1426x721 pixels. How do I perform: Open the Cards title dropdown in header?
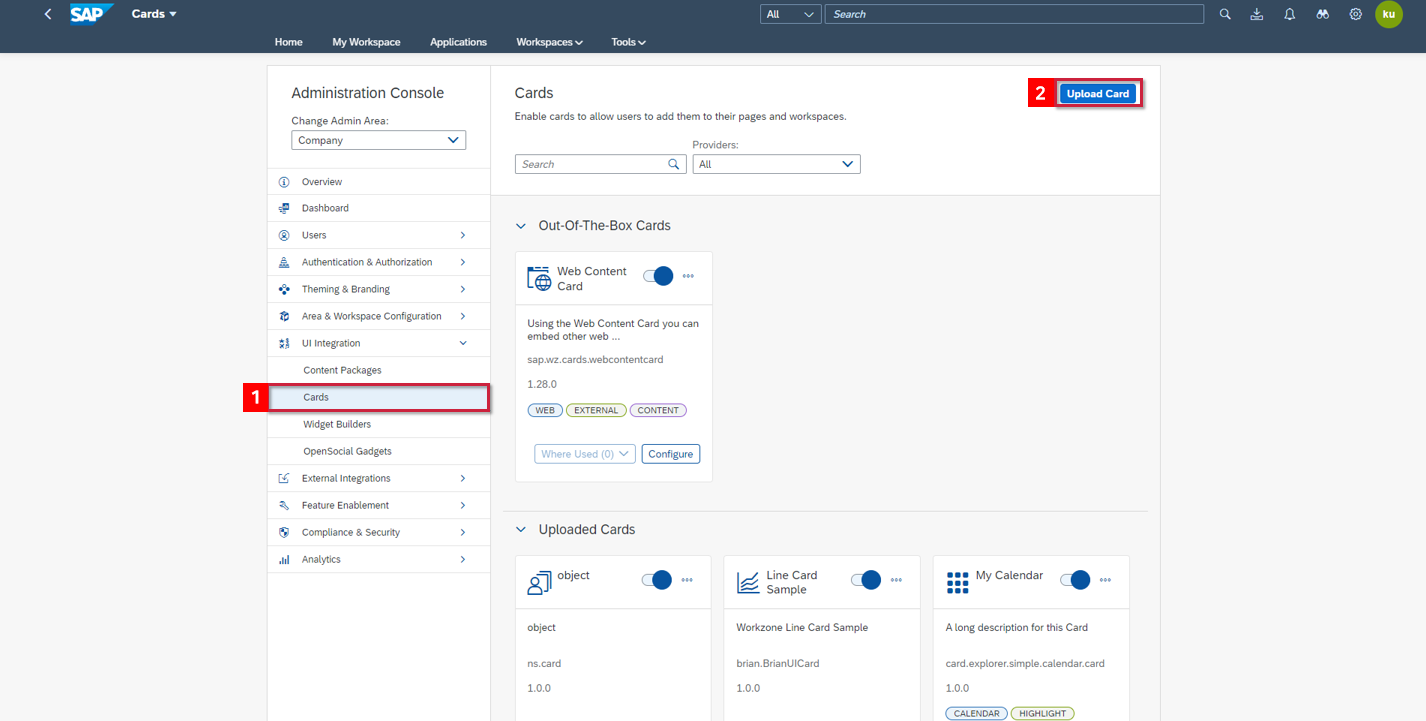pyautogui.click(x=154, y=14)
